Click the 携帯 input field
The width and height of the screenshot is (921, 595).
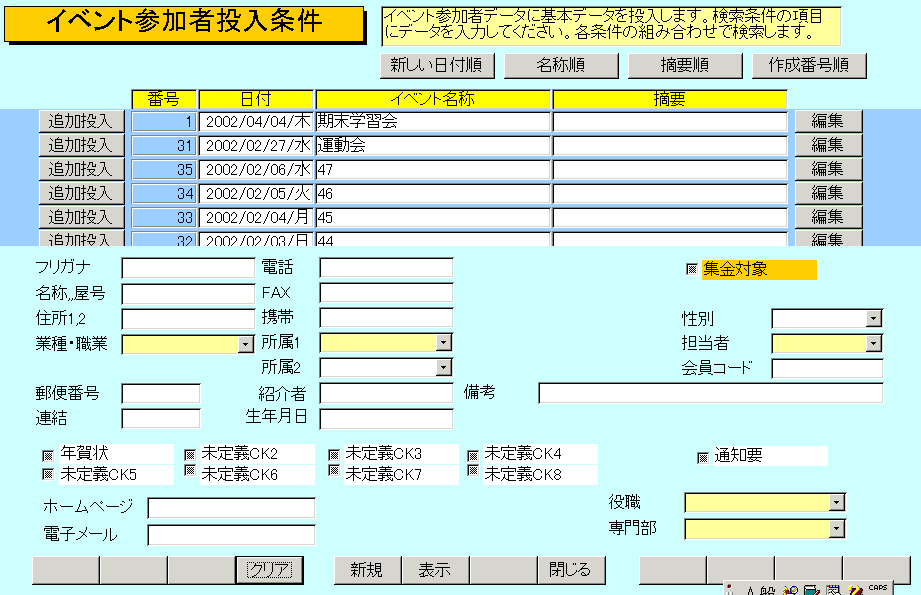click(x=386, y=318)
